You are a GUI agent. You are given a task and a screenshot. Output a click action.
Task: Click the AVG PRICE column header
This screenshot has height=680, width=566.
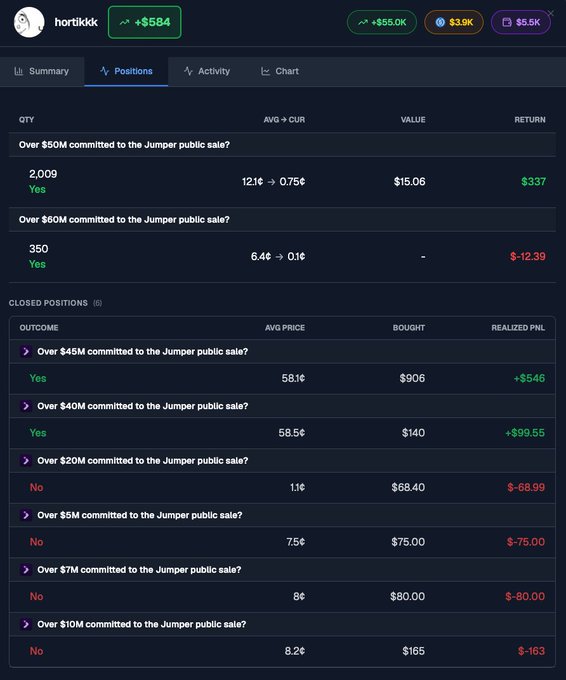pos(285,328)
